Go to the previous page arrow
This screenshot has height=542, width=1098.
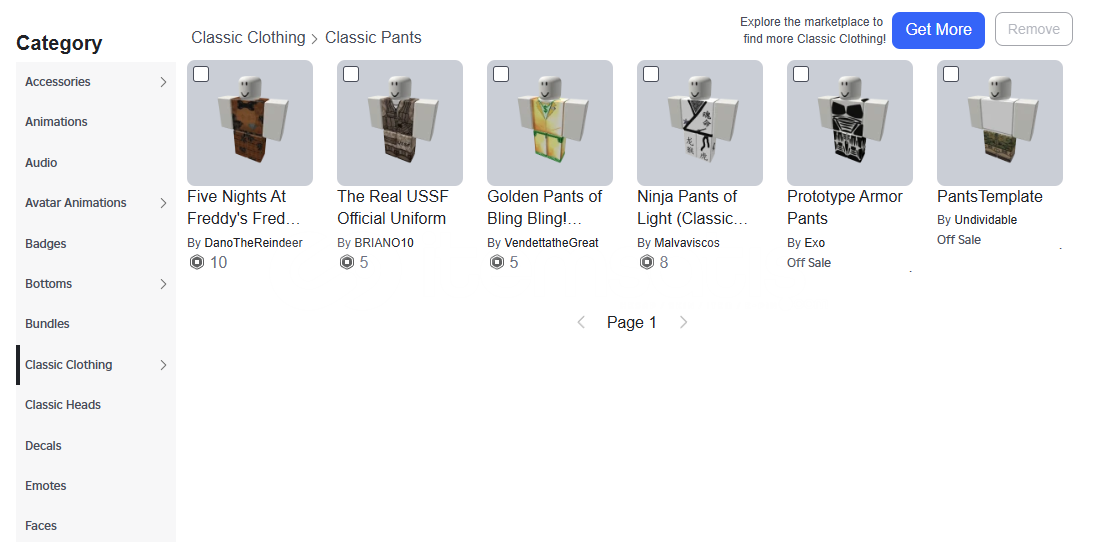click(581, 322)
